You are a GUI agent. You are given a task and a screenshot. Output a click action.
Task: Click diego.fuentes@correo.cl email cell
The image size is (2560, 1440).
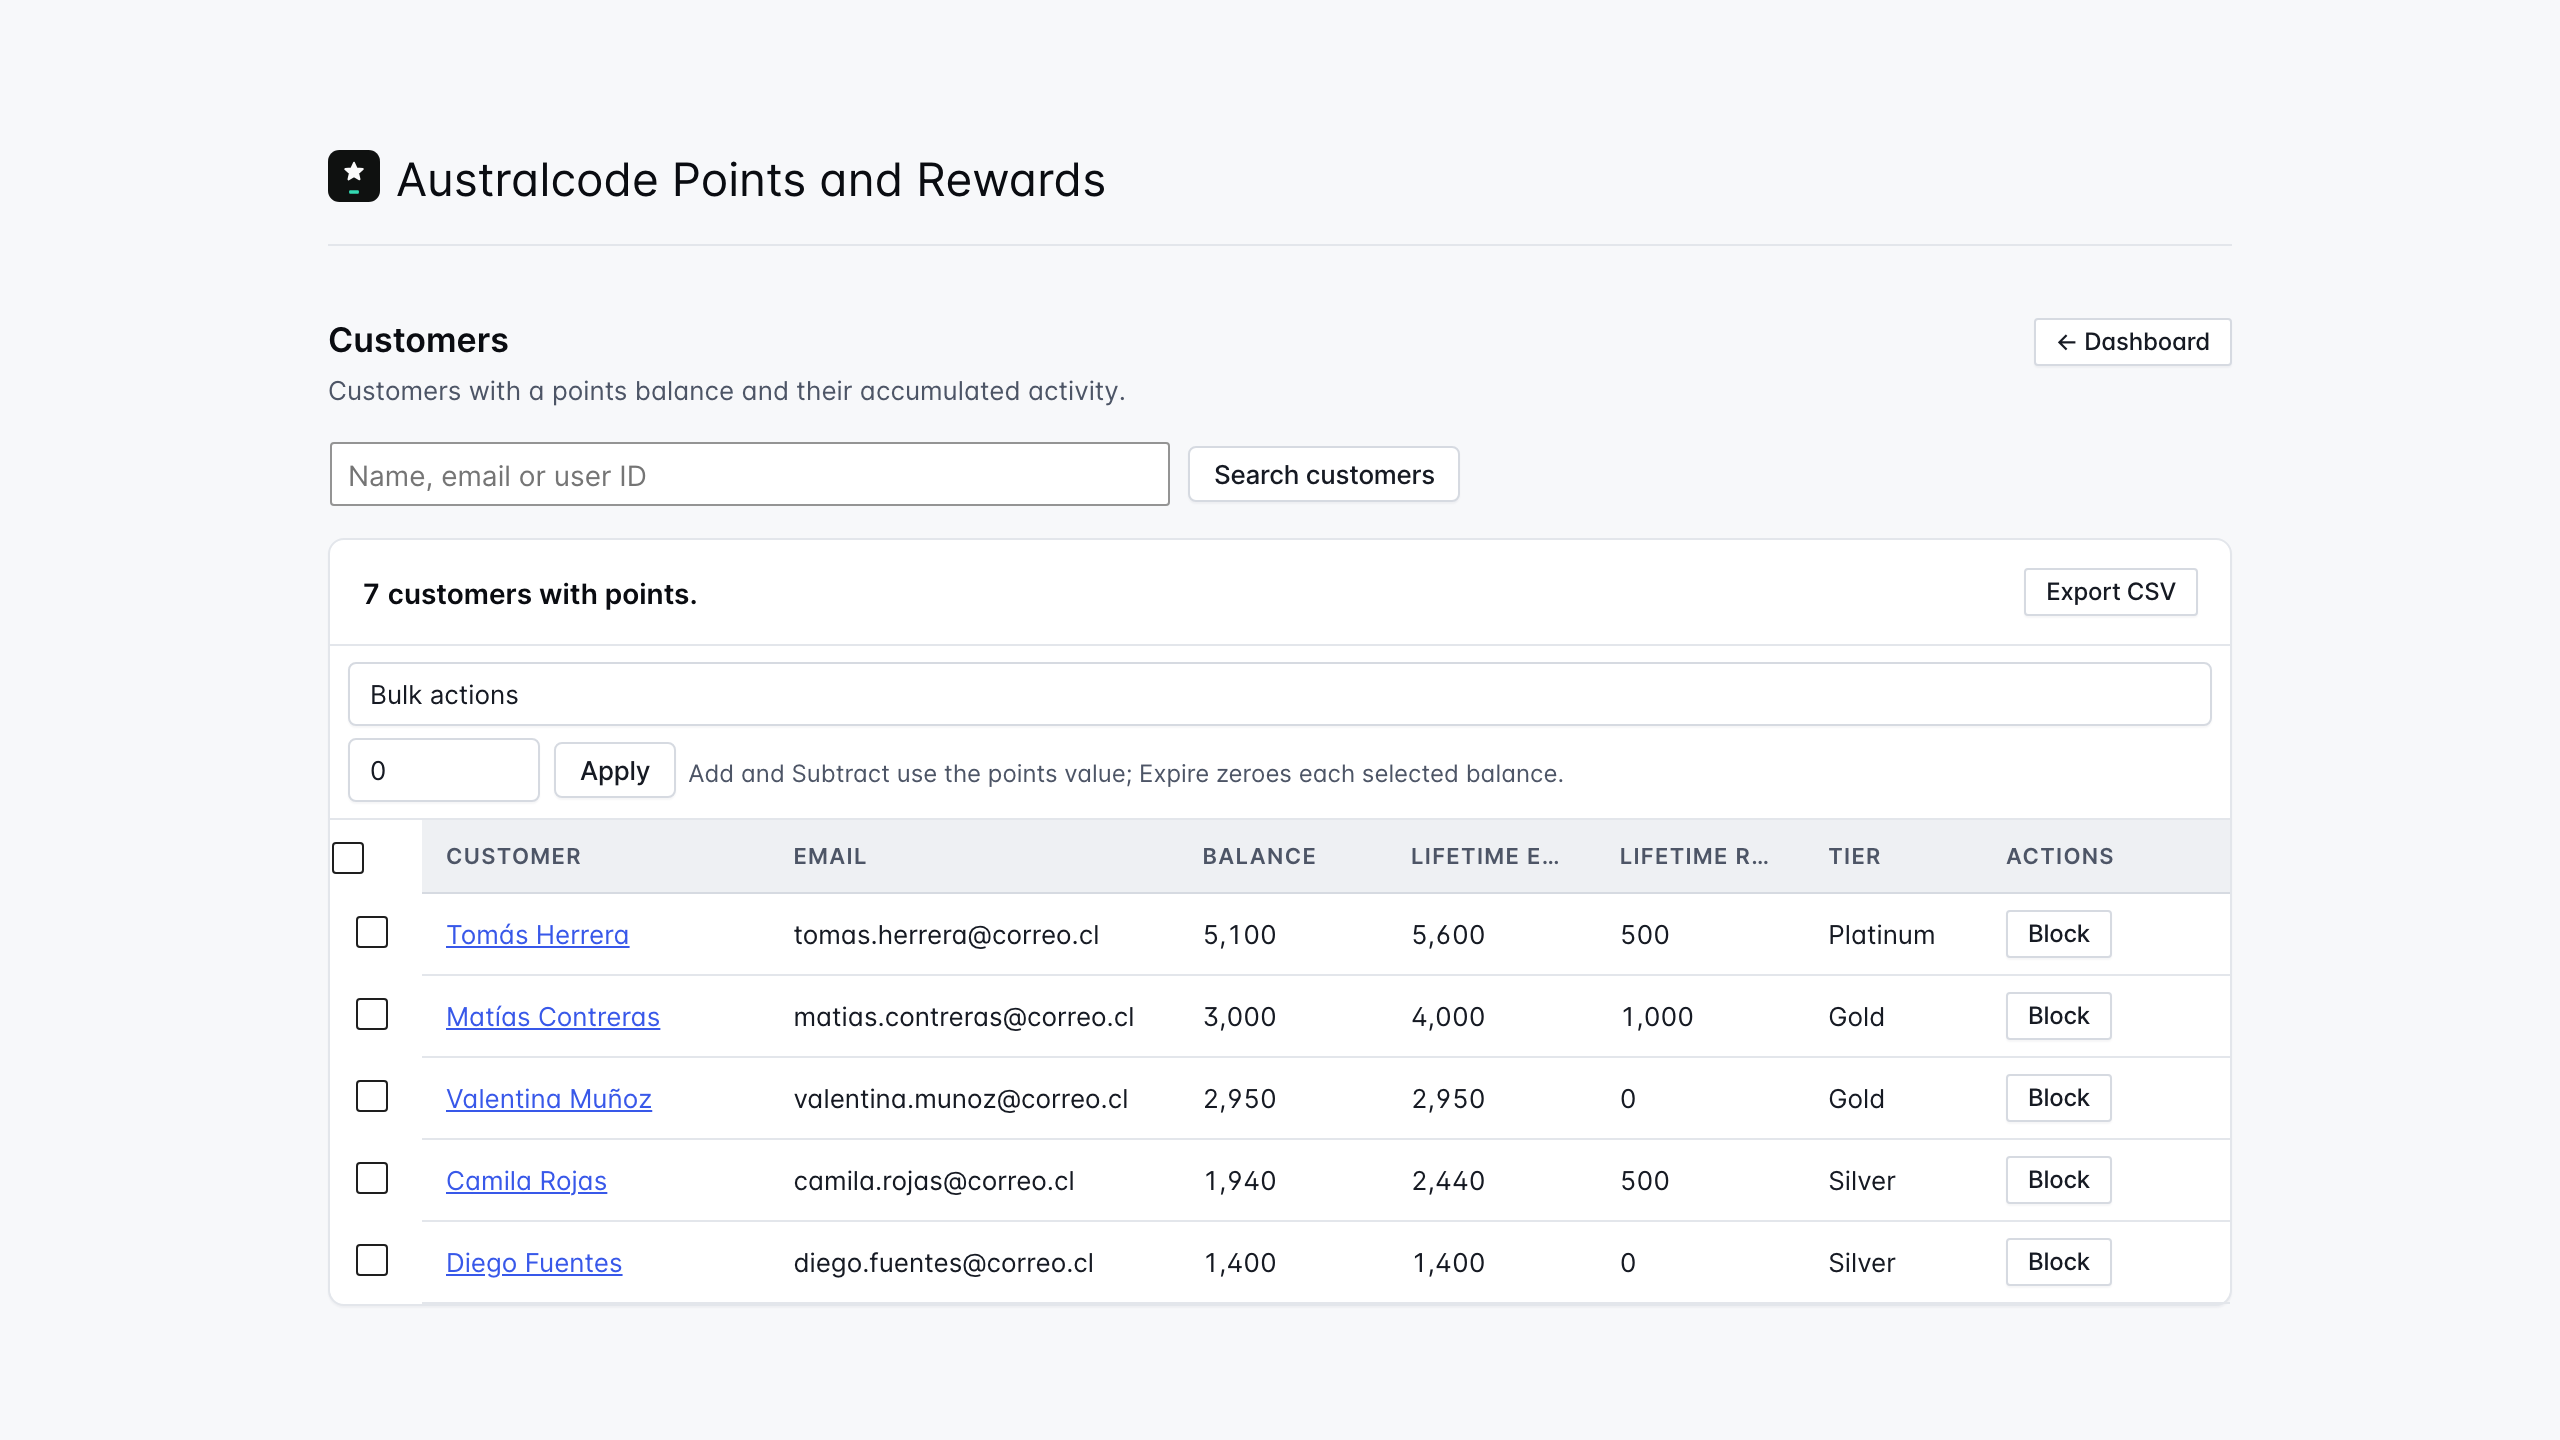pos(943,1262)
